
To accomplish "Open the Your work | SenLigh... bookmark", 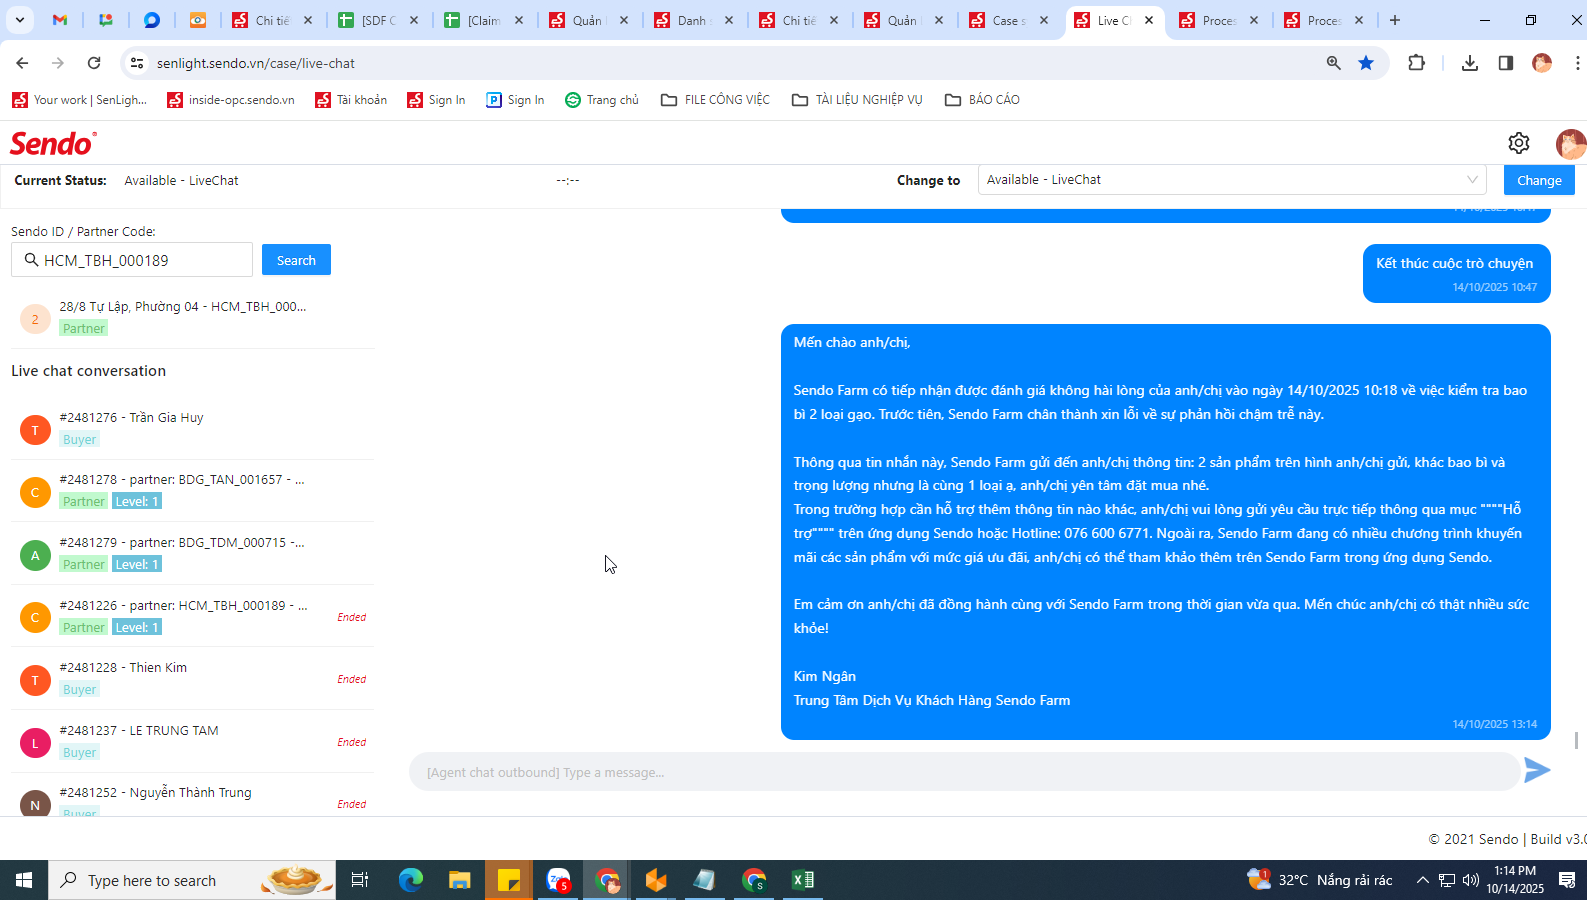I will 79,100.
